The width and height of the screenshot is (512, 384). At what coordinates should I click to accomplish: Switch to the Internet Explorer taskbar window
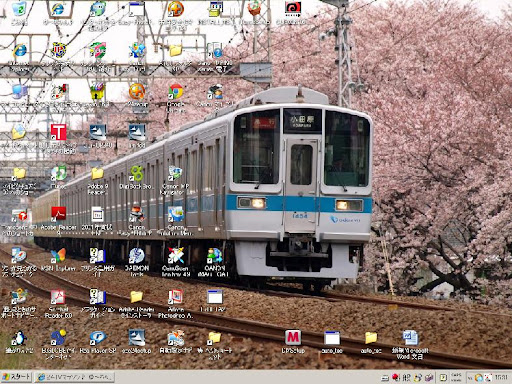[74, 377]
